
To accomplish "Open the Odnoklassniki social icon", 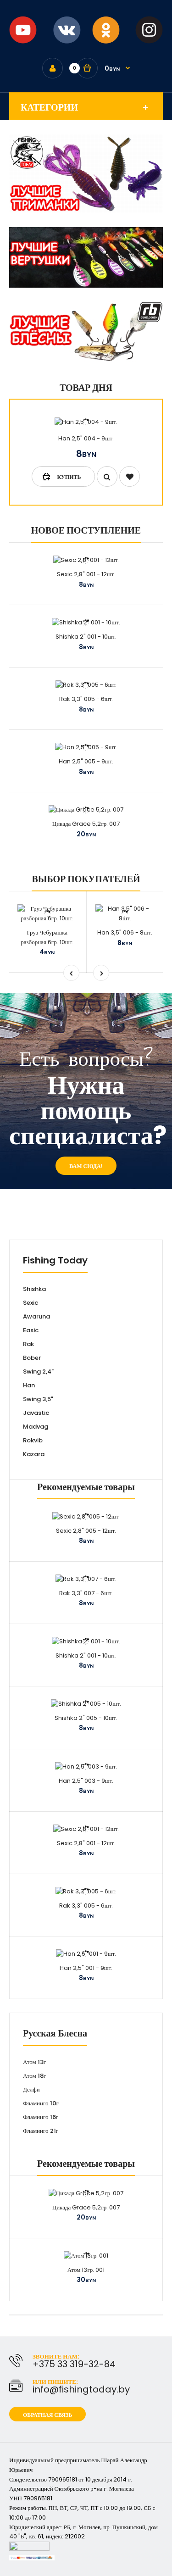I will (106, 30).
